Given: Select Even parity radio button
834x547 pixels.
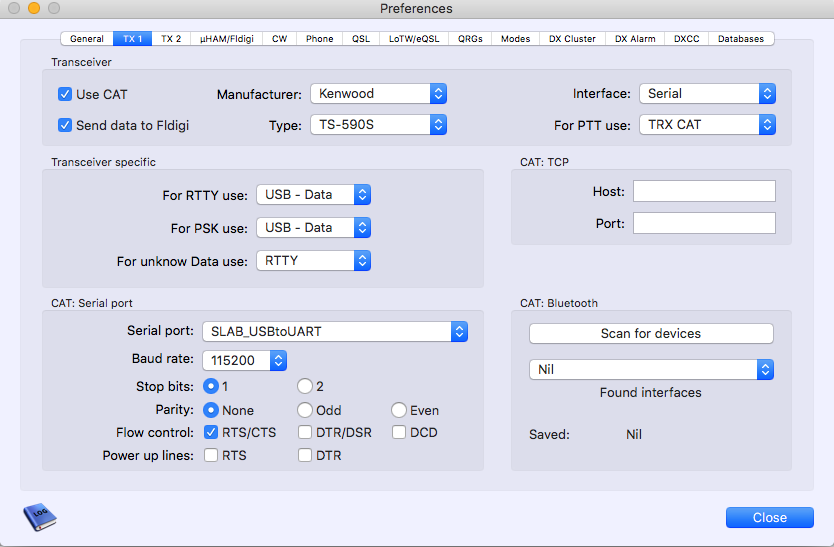Looking at the screenshot, I should pyautogui.click(x=399, y=410).
